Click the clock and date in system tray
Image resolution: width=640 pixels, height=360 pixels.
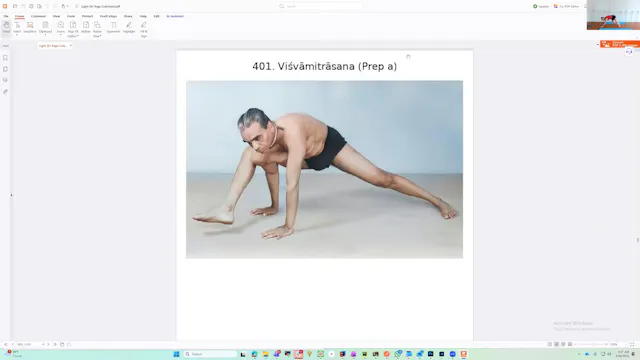[x=623, y=354]
